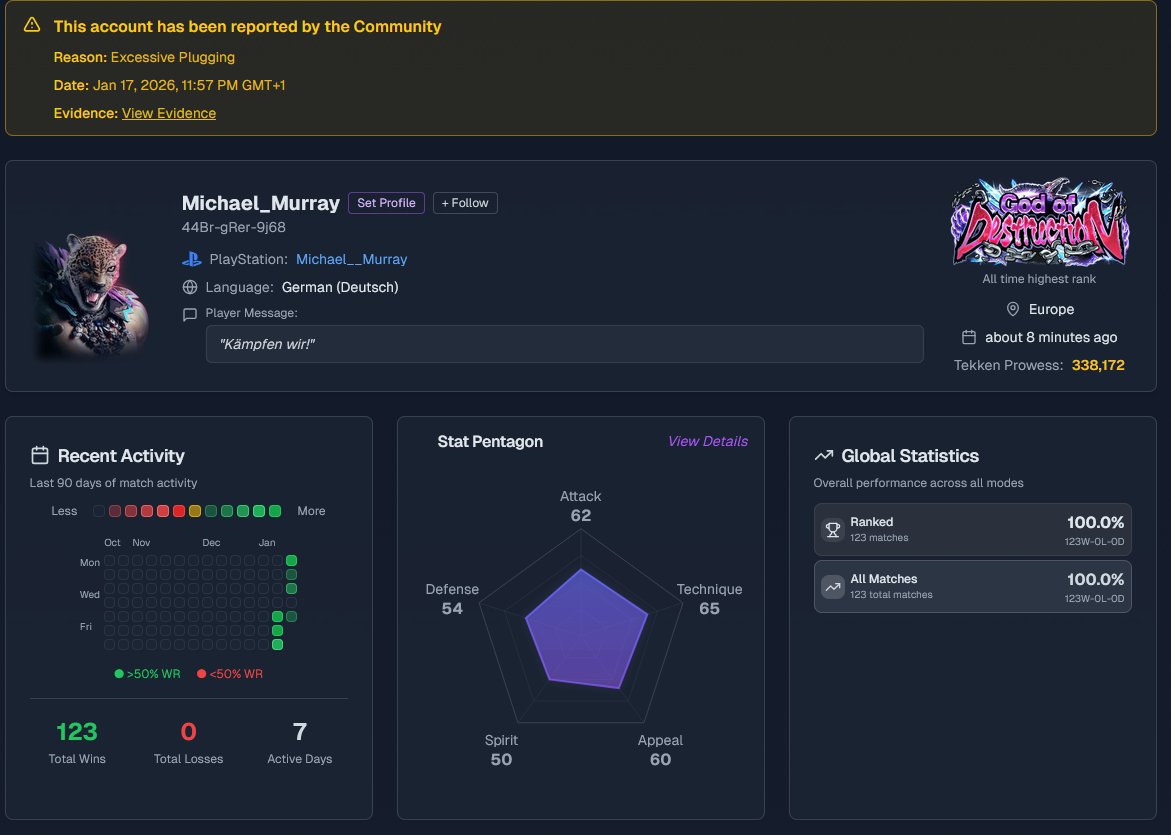The image size is (1171, 835).
Task: Click the 7 Active Days counter
Action: pos(299,742)
